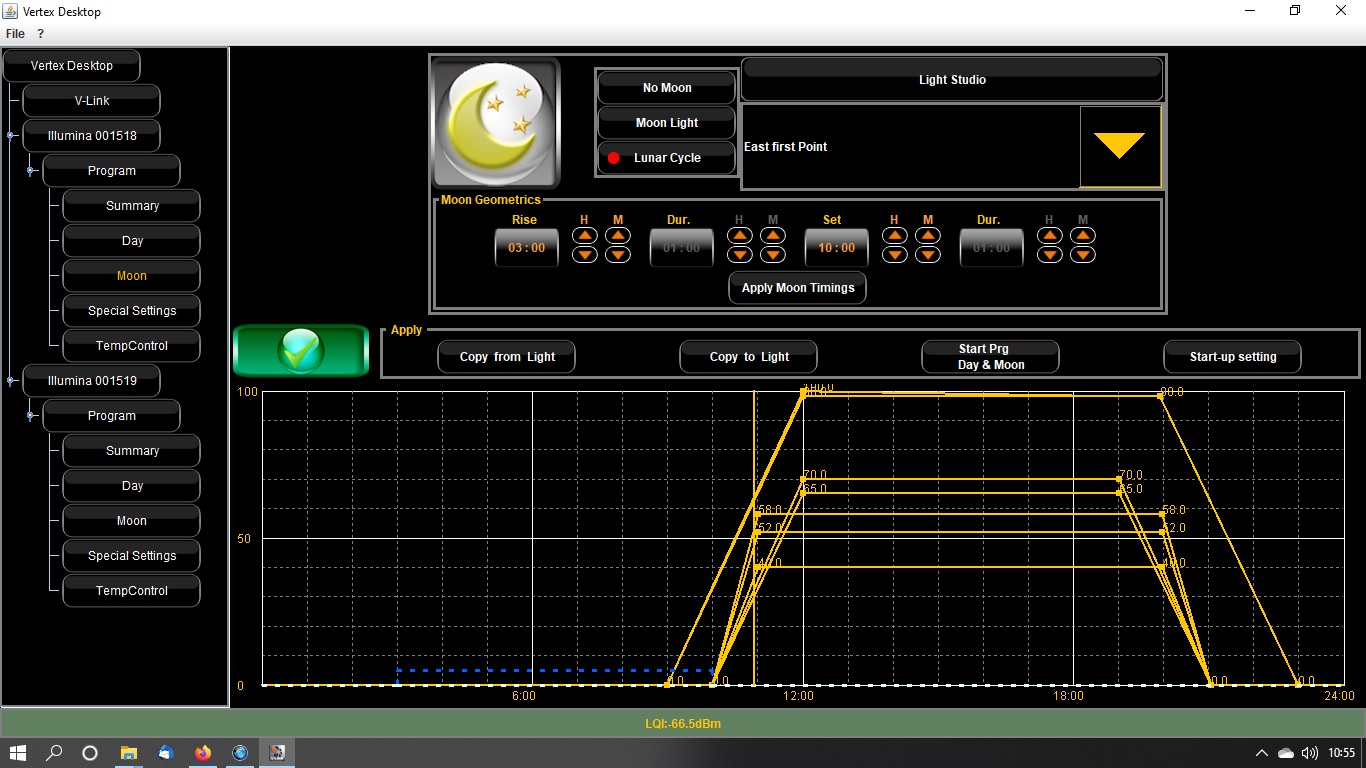Collapse Program node under Illumina 001519
The image size is (1366, 768).
click(x=31, y=415)
